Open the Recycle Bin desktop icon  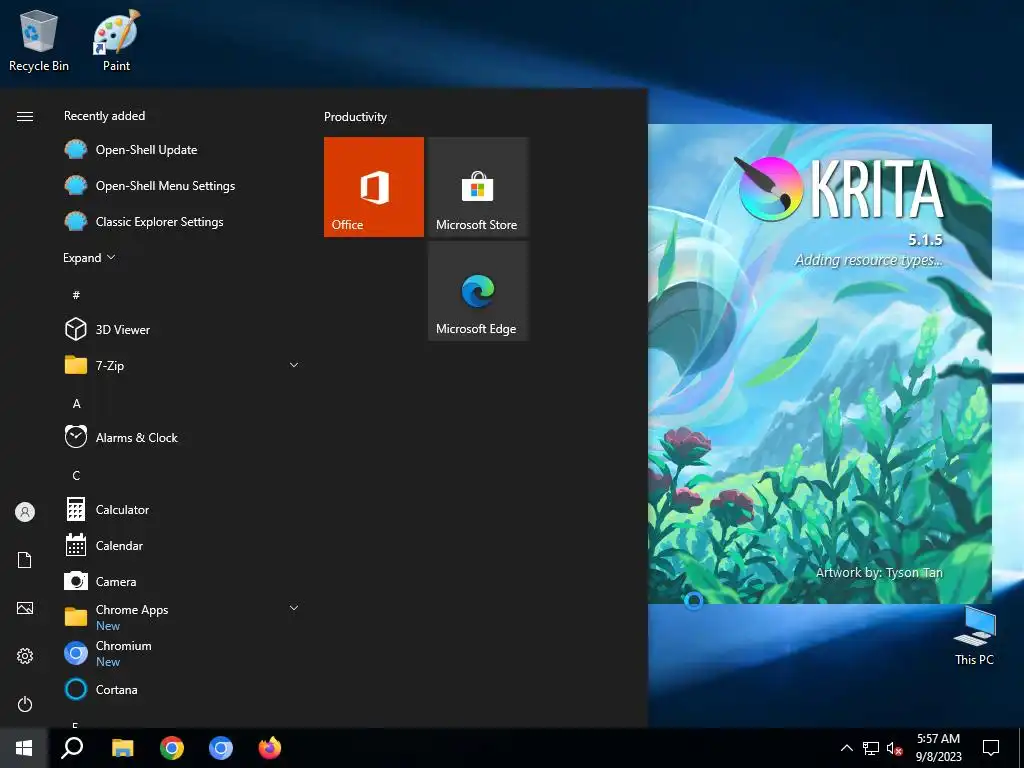coord(39,41)
